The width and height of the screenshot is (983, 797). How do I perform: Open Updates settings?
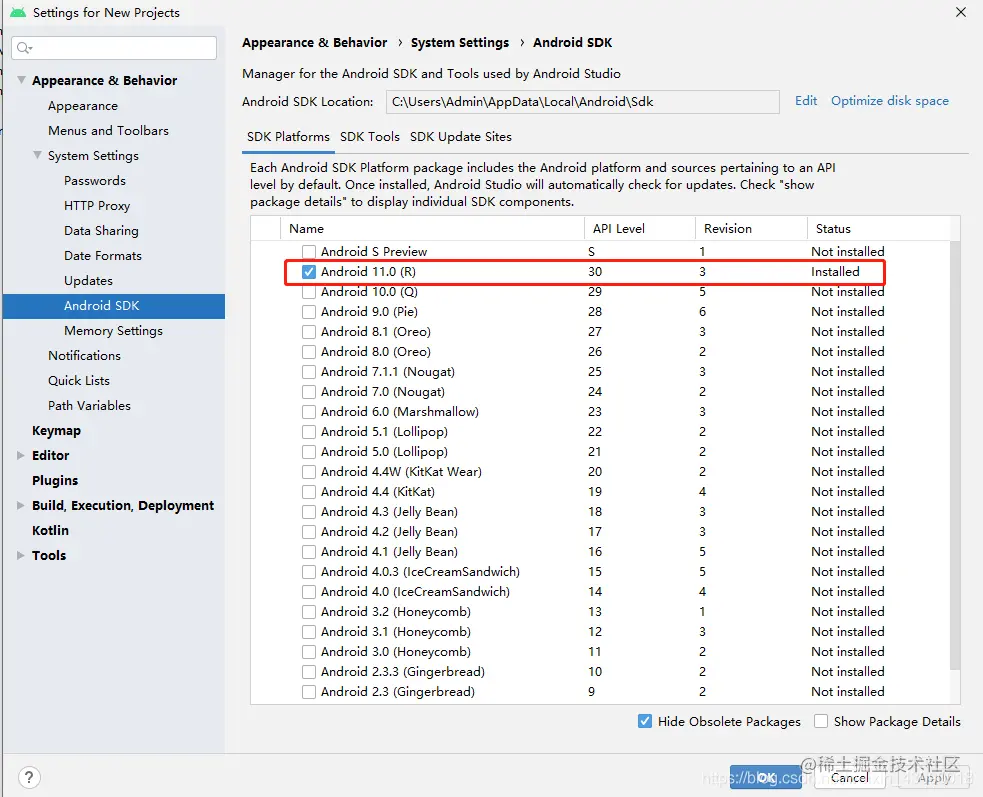pos(88,281)
